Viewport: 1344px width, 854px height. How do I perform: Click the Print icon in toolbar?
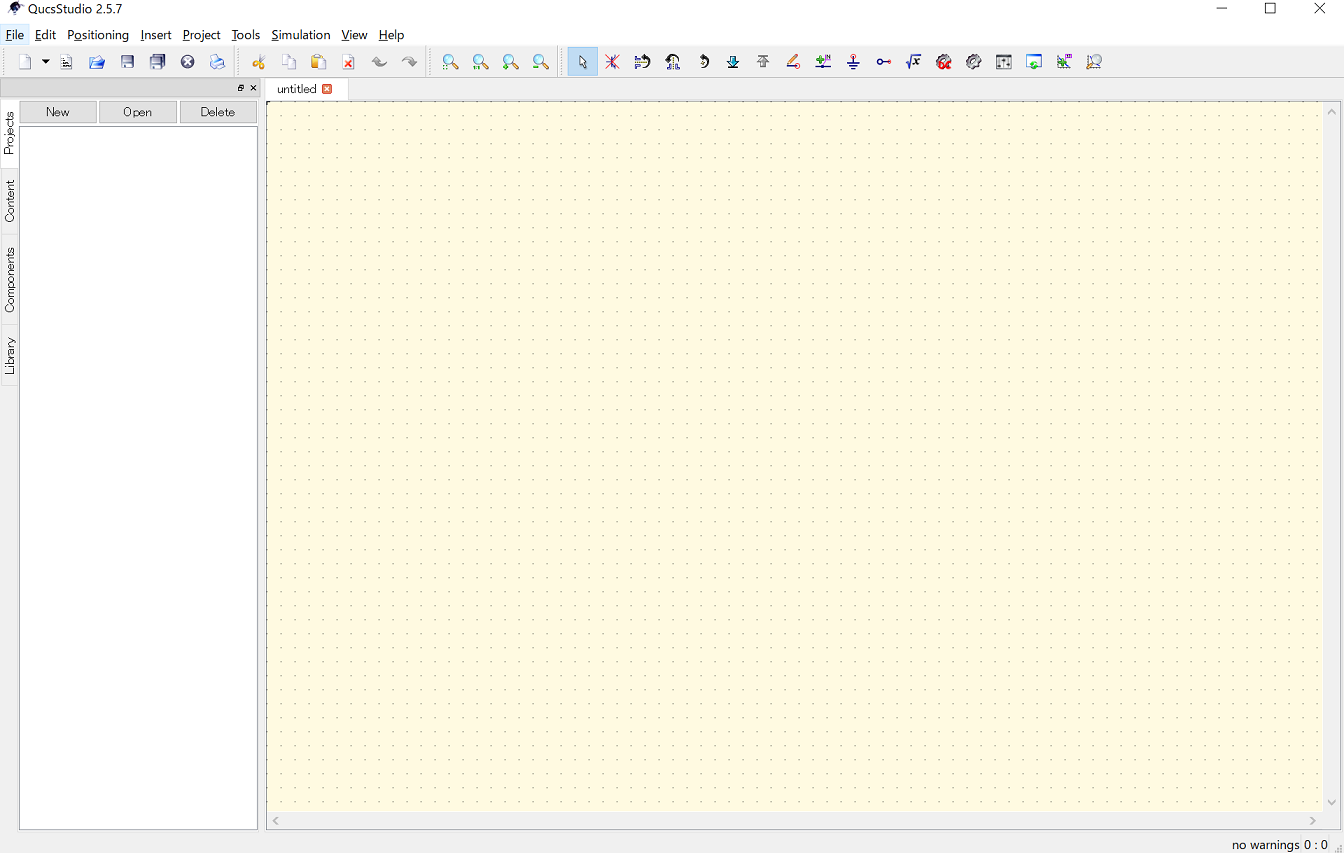click(x=217, y=62)
